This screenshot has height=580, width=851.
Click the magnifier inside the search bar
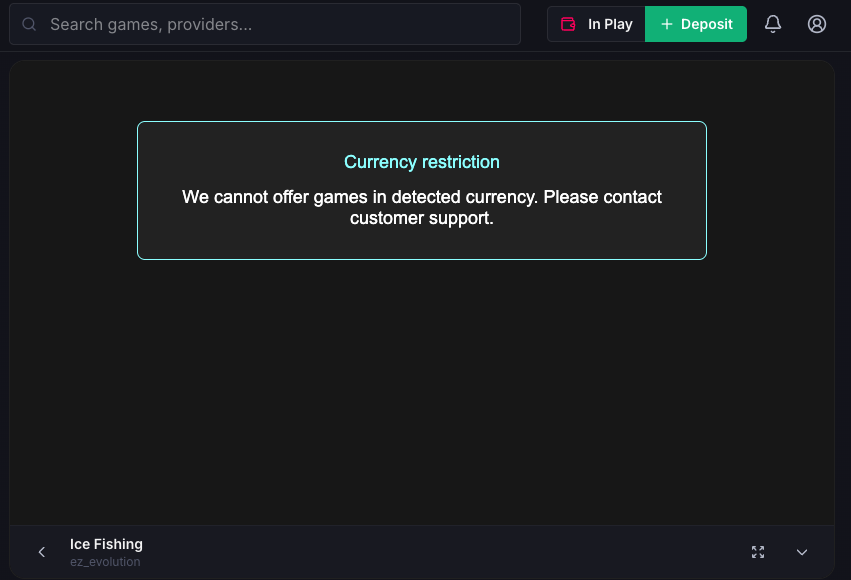28,24
